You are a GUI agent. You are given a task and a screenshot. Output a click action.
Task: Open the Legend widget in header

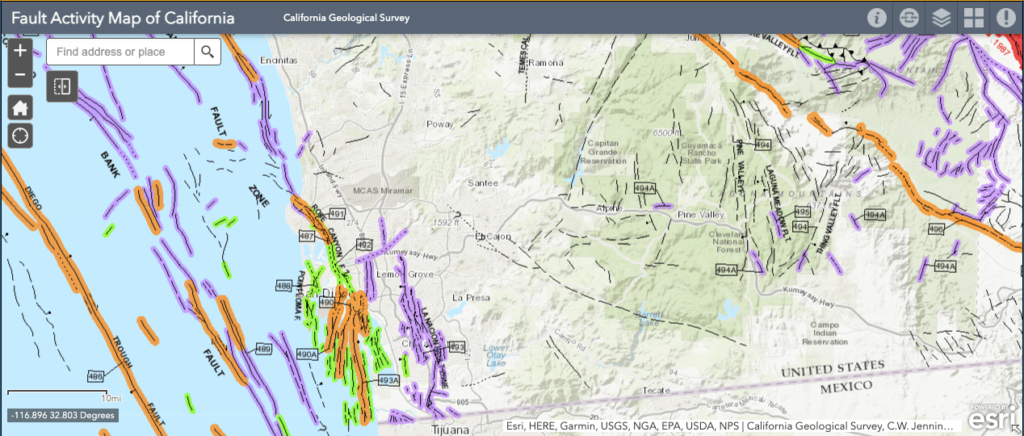coord(908,18)
